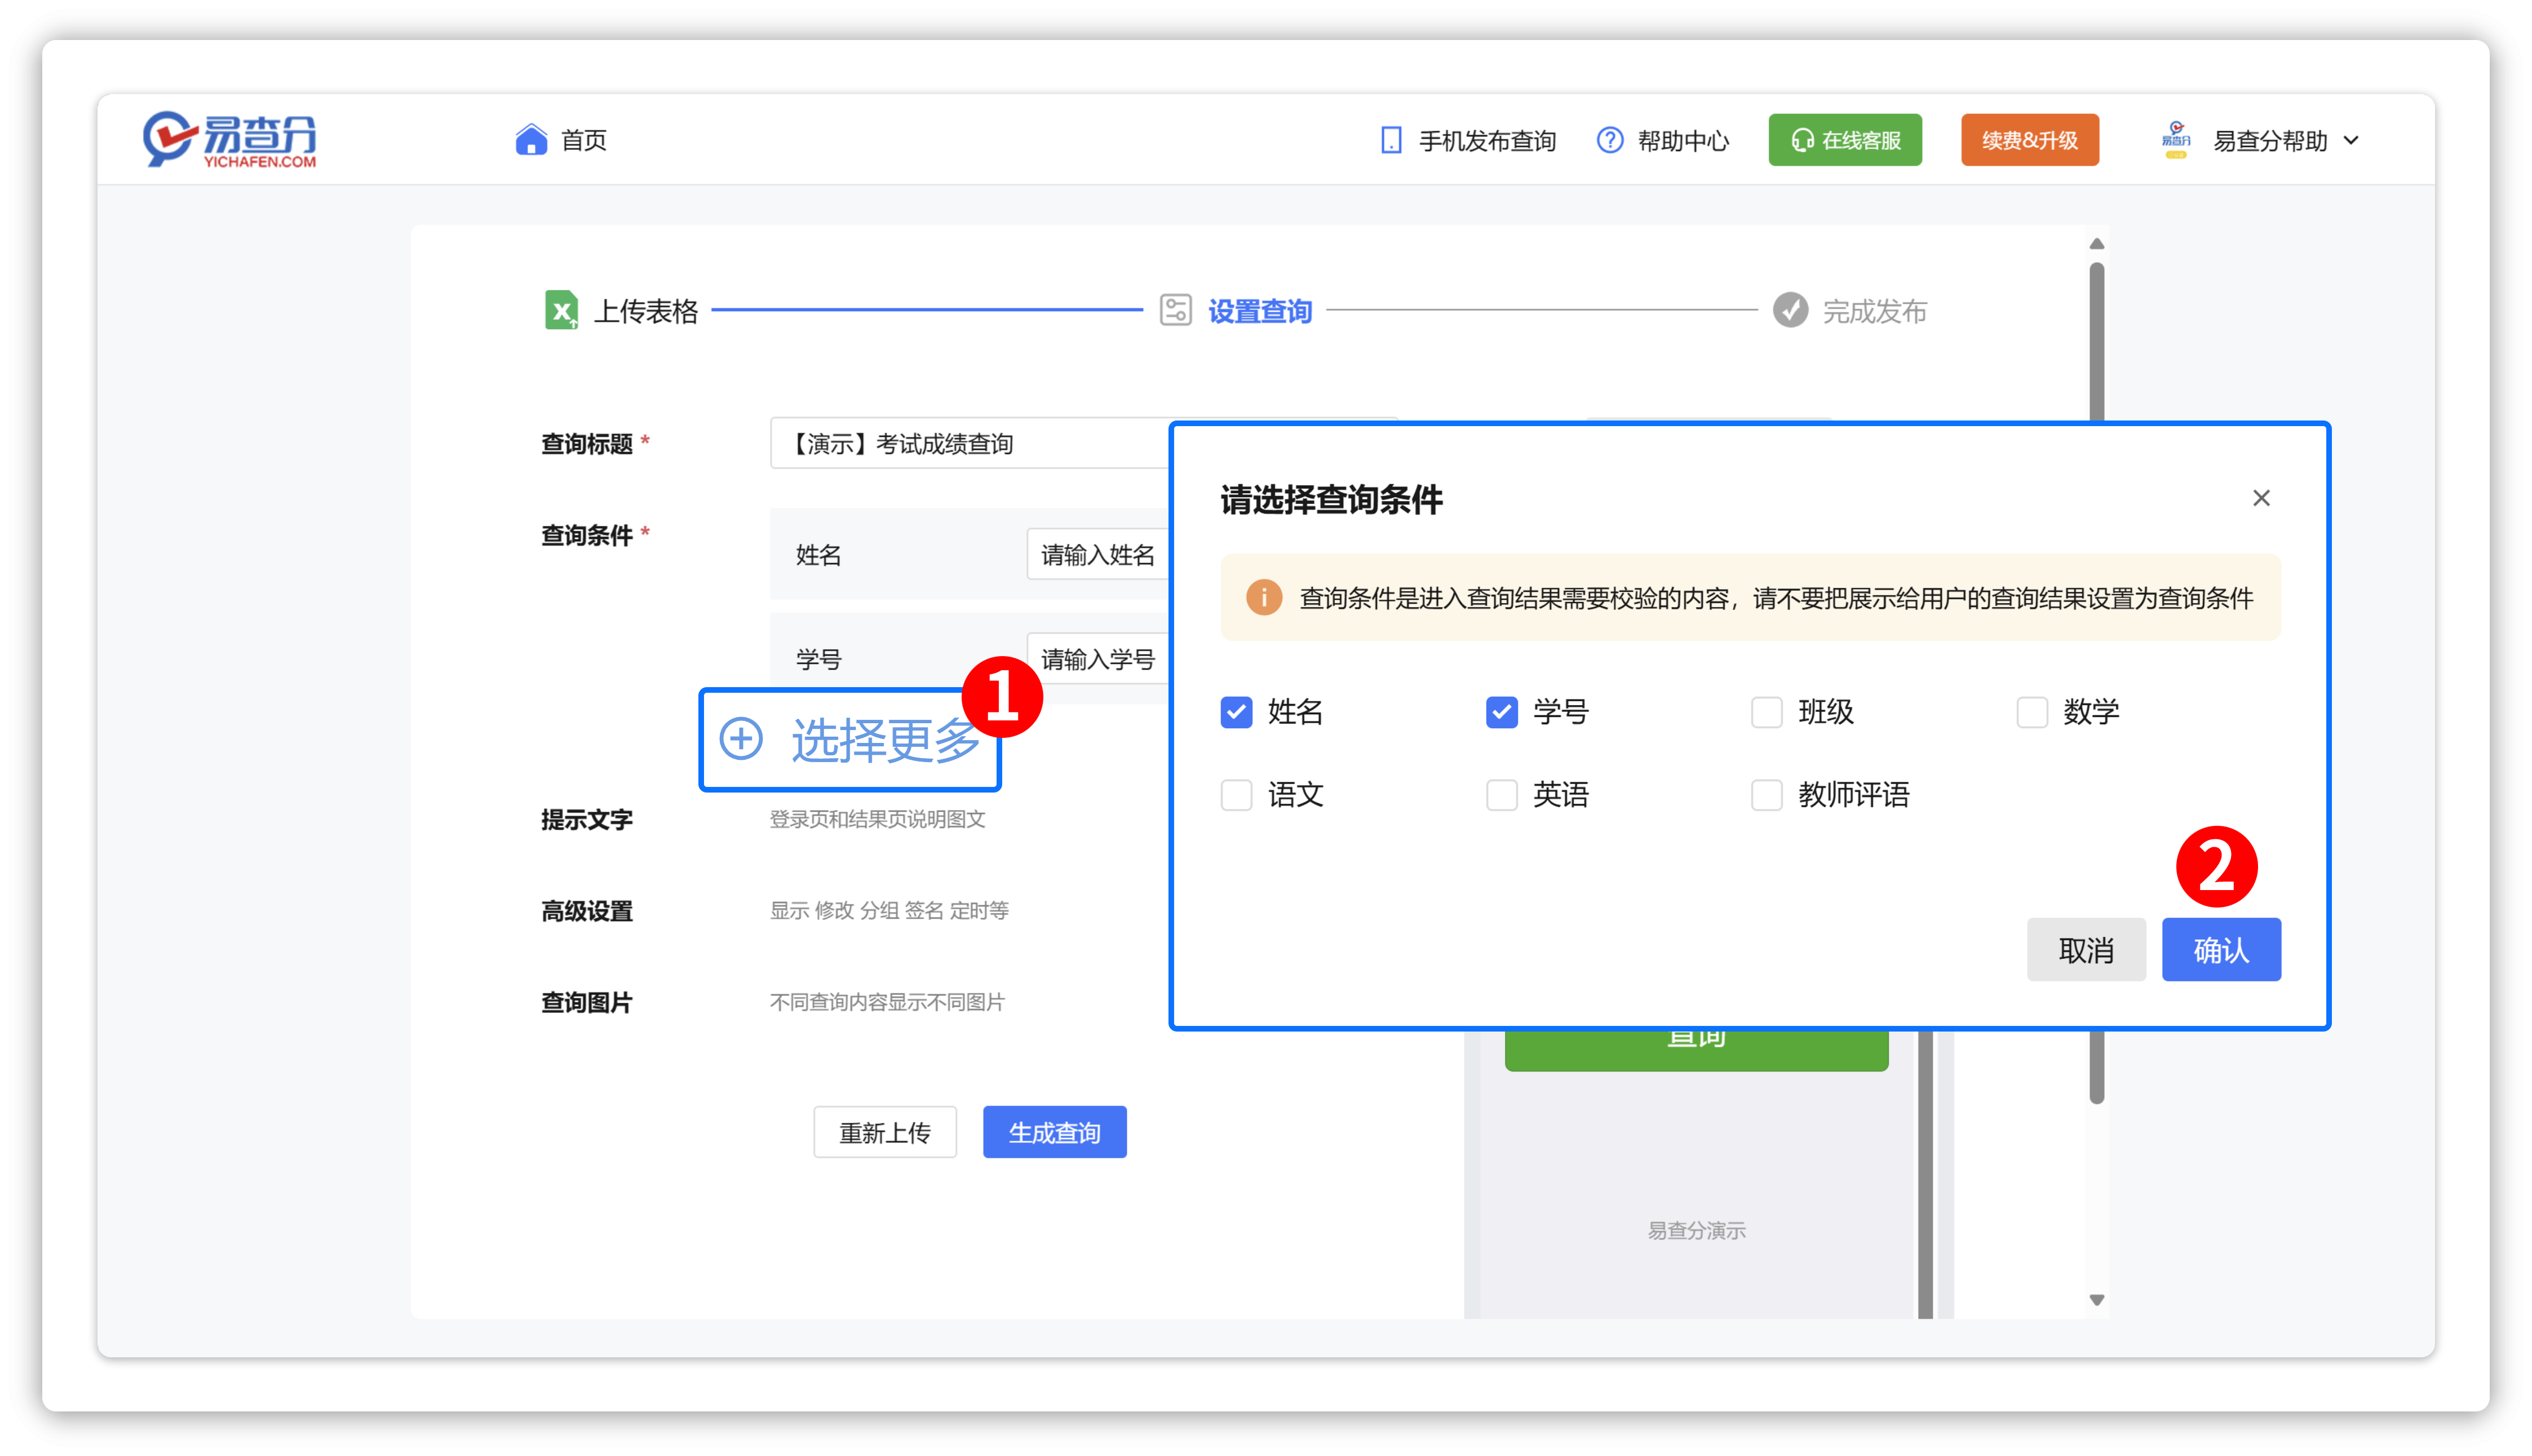
Task: Click the 易查分演示 preview text
Action: [x=1696, y=1230]
